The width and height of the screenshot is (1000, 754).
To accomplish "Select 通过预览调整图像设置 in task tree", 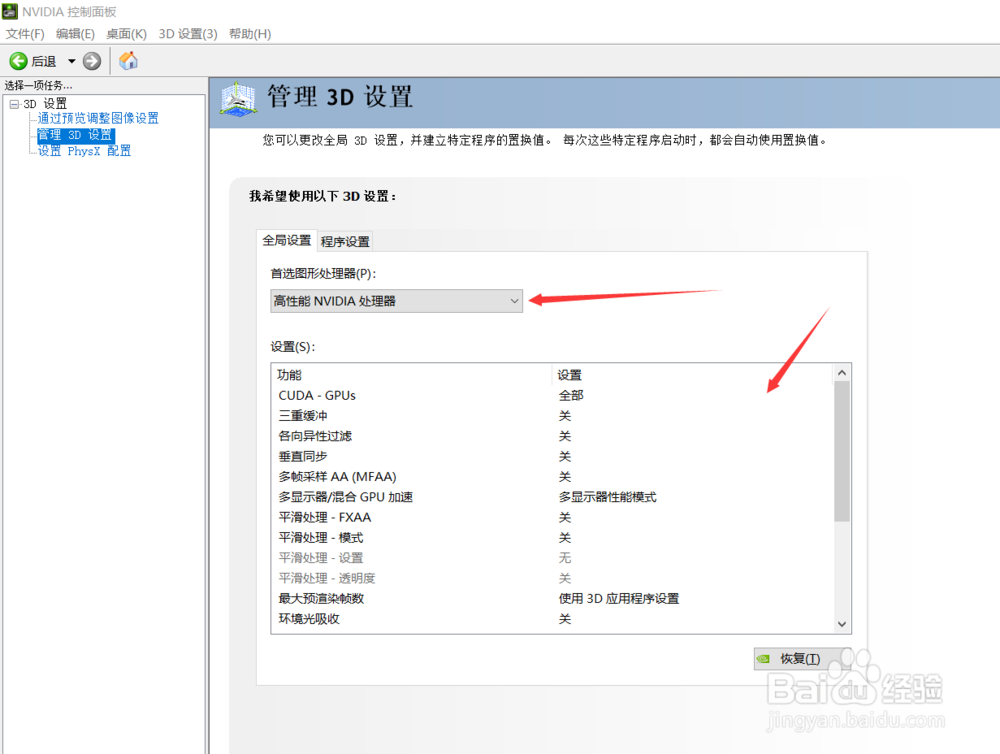I will [98, 118].
